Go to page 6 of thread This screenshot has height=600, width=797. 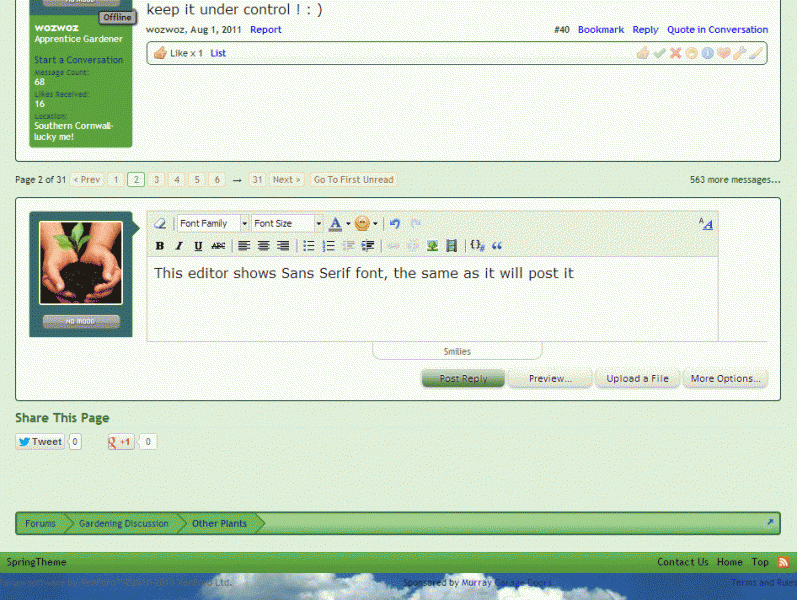217,179
